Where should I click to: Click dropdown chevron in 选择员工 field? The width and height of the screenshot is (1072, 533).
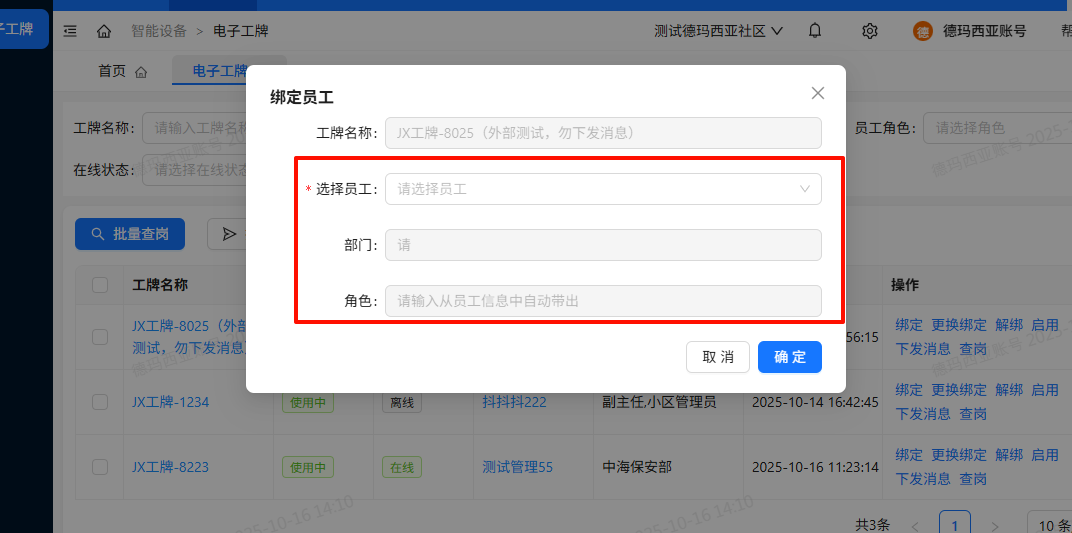[x=805, y=189]
